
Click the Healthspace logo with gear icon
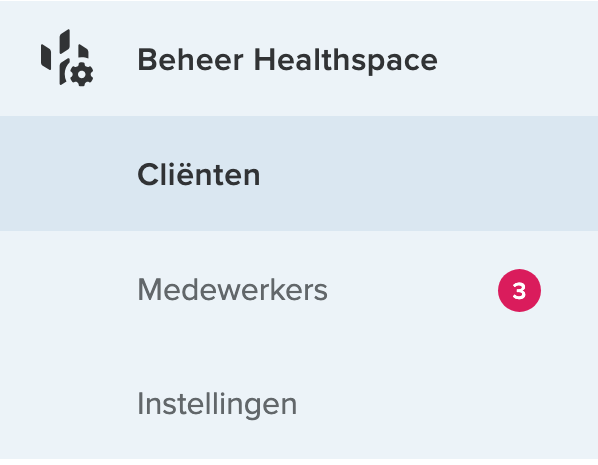tap(67, 58)
